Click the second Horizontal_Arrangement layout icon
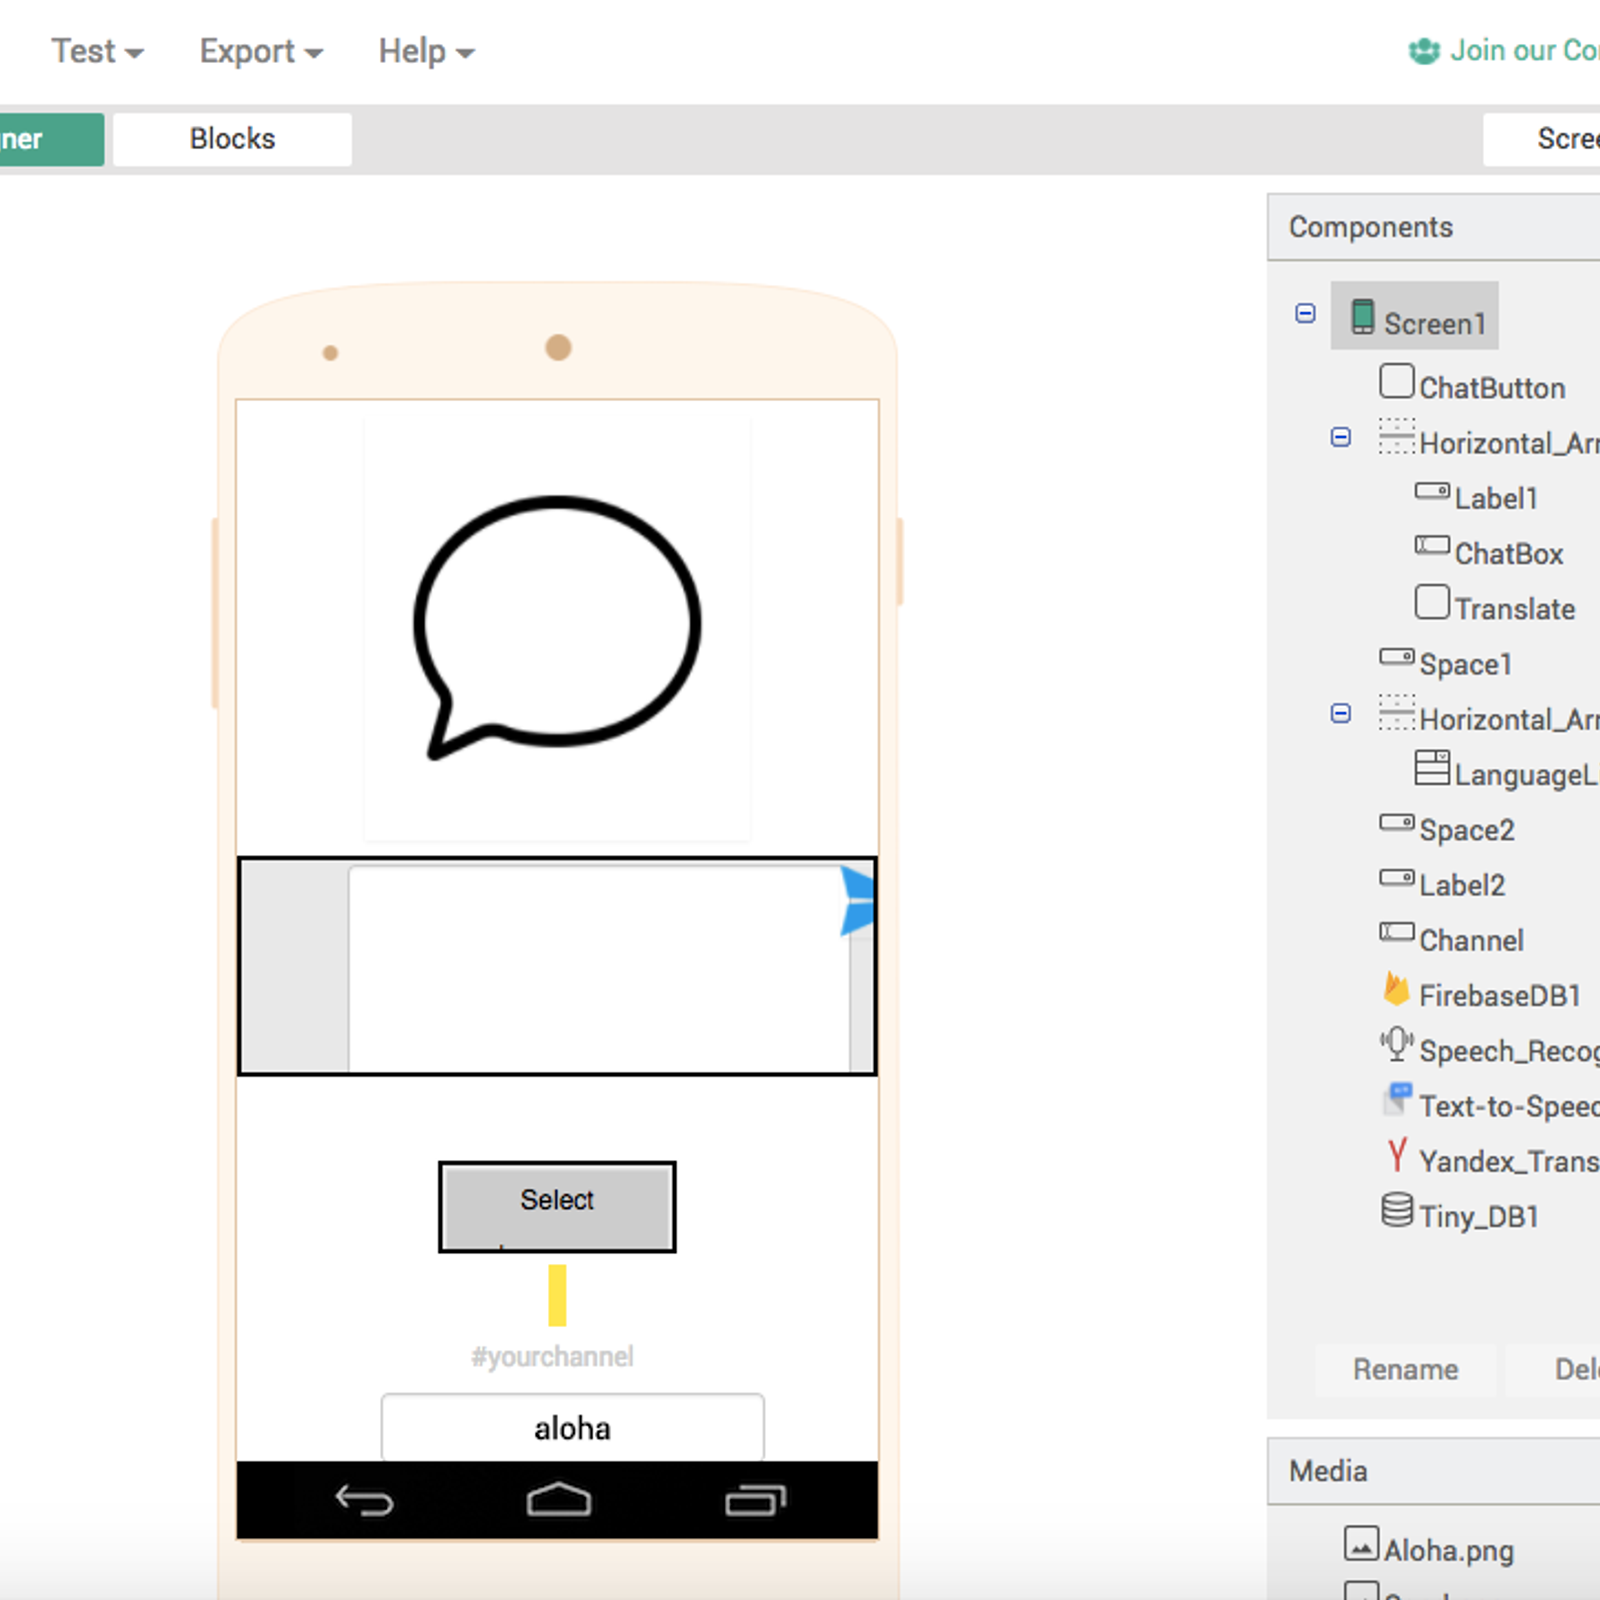 coord(1397,713)
